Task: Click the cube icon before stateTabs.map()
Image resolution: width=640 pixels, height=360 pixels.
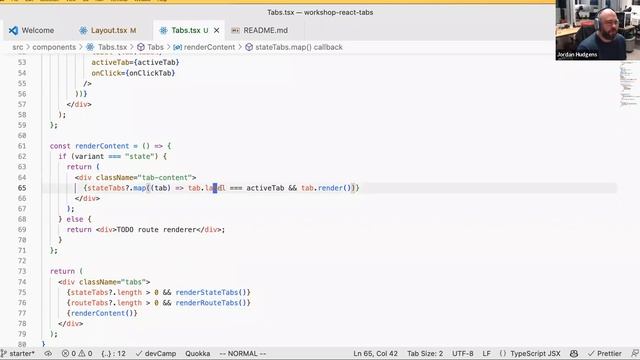Action: coord(249,47)
